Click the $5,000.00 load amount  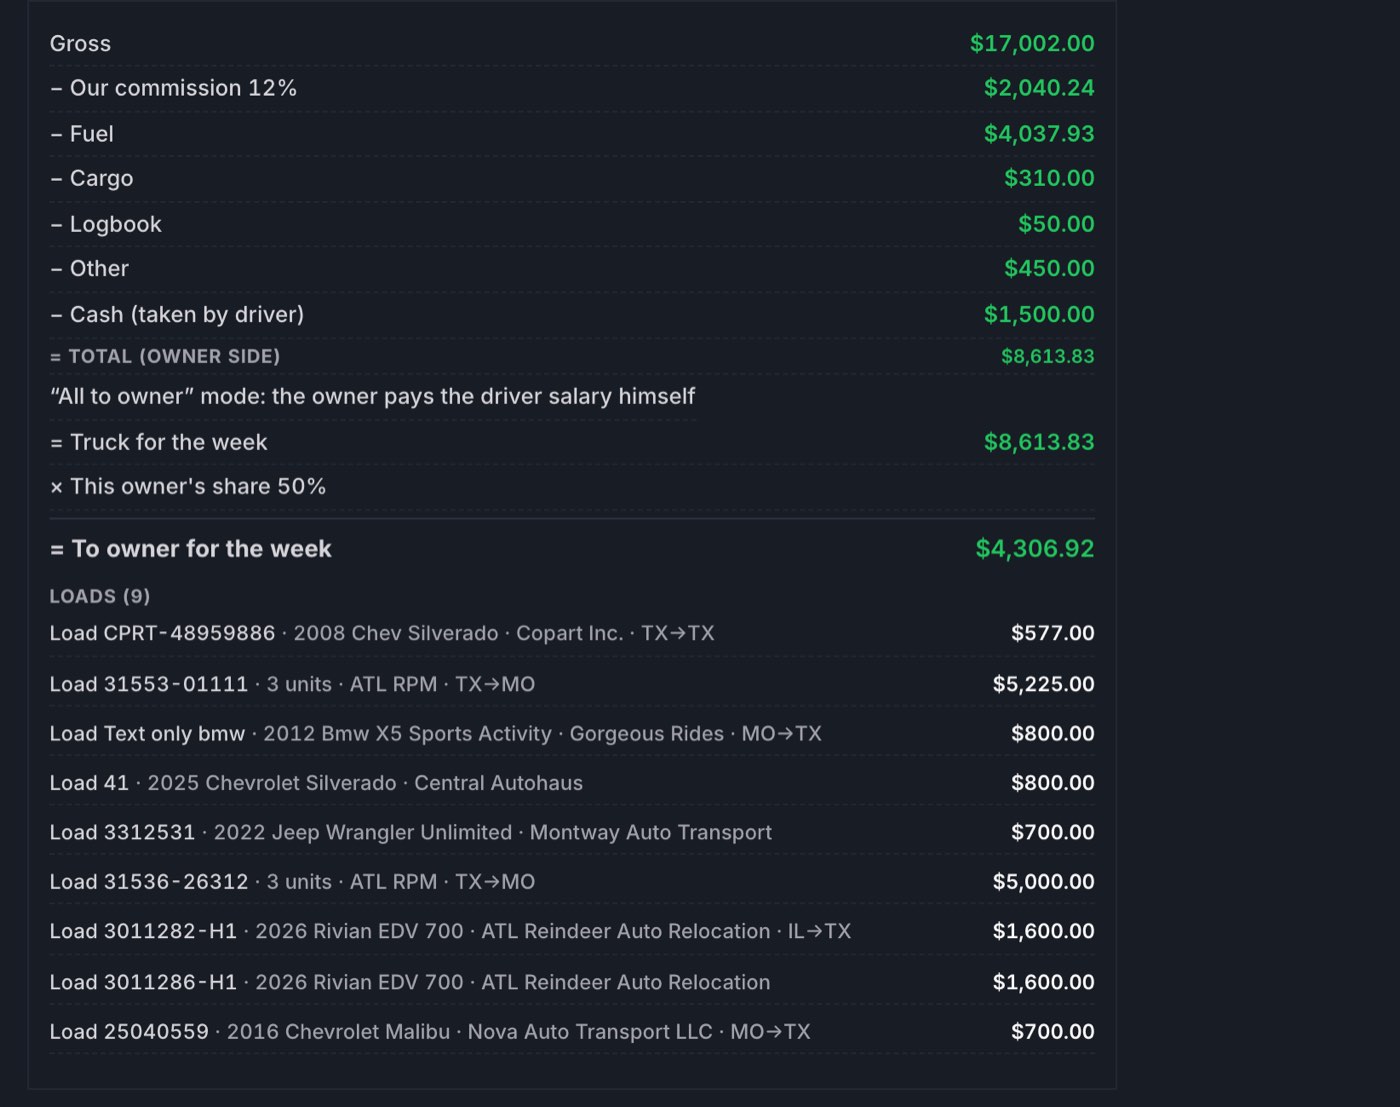(x=1043, y=882)
